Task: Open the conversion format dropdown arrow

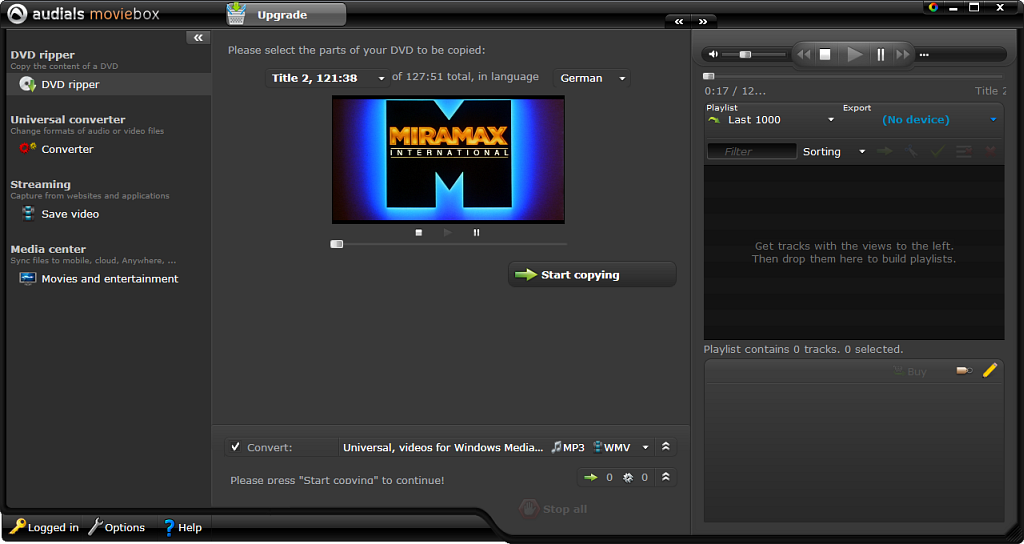Action: tap(645, 447)
